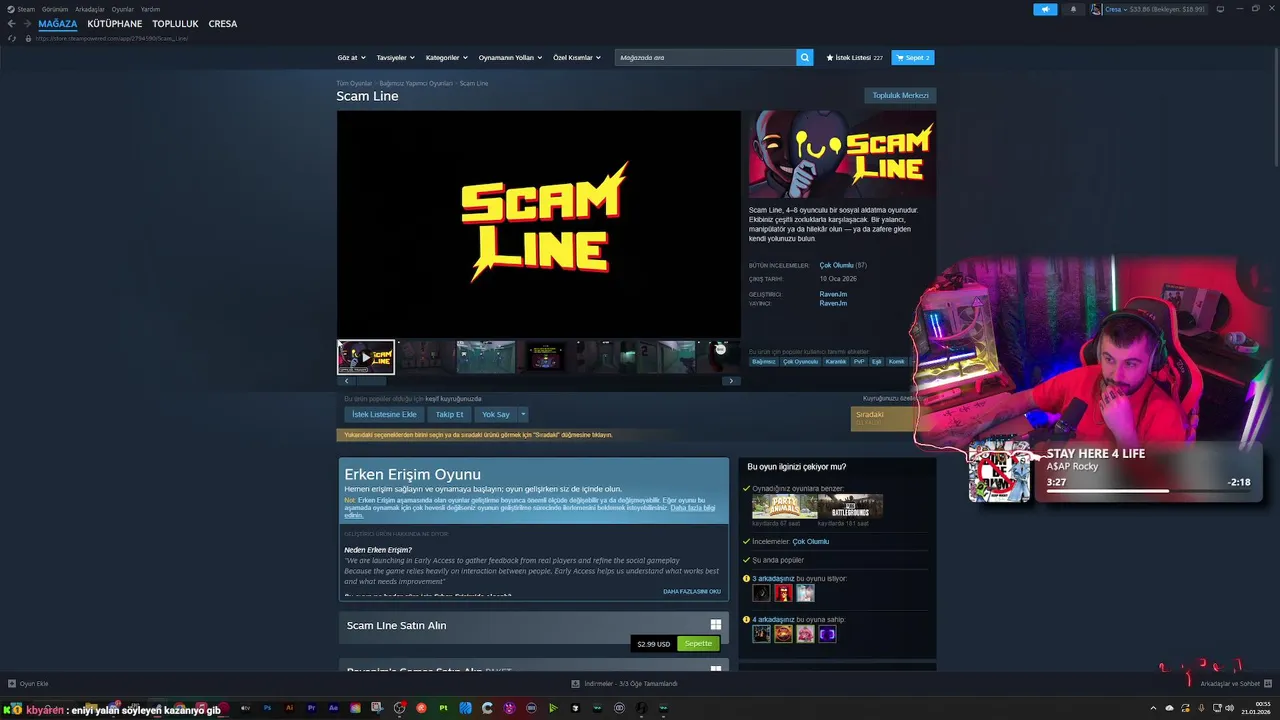Open After Effects from the taskbar

334,708
